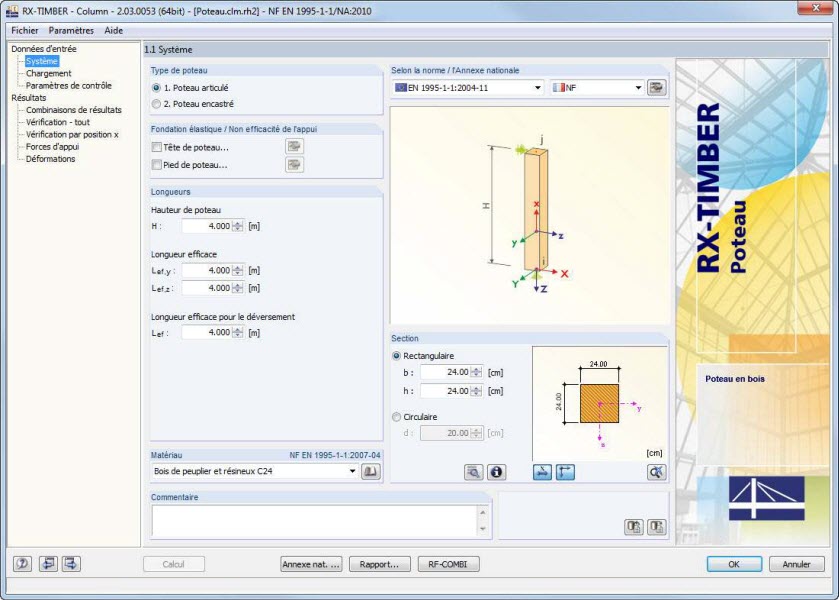This screenshot has height=600, width=839.
Task: Adjust section height h spinner
Action: 476,391
